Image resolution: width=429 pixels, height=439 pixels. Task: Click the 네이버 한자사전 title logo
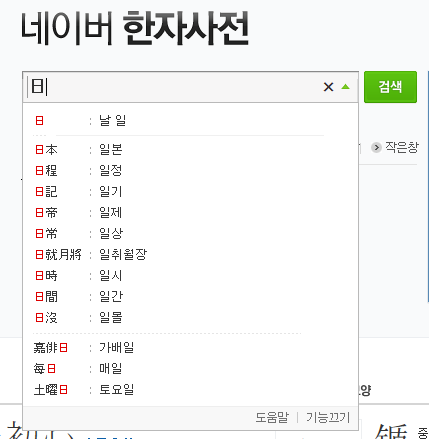135,28
